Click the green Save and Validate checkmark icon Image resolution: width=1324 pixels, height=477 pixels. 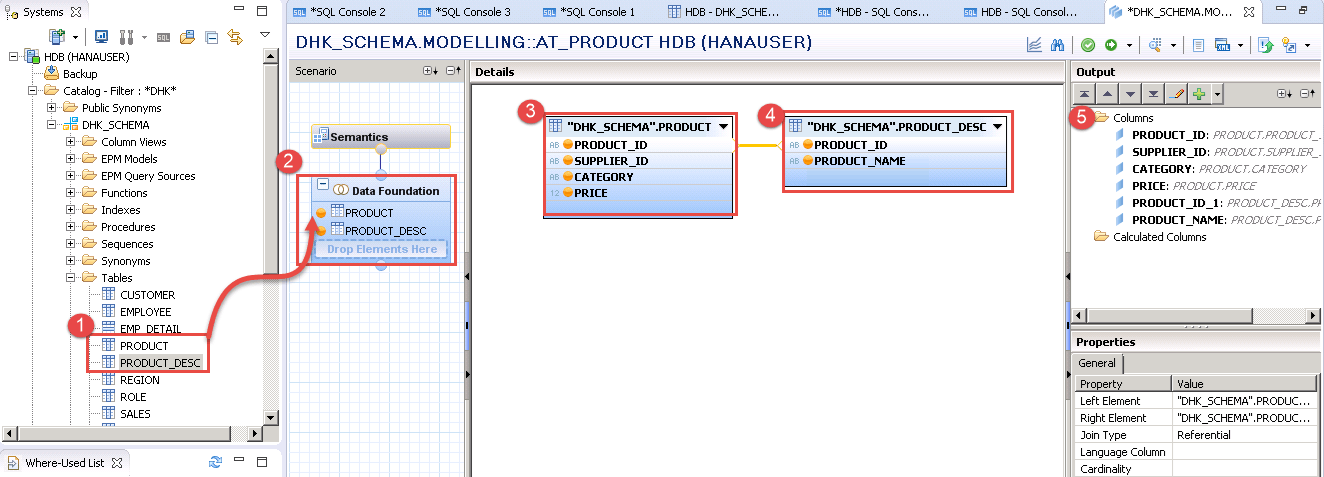point(1087,45)
